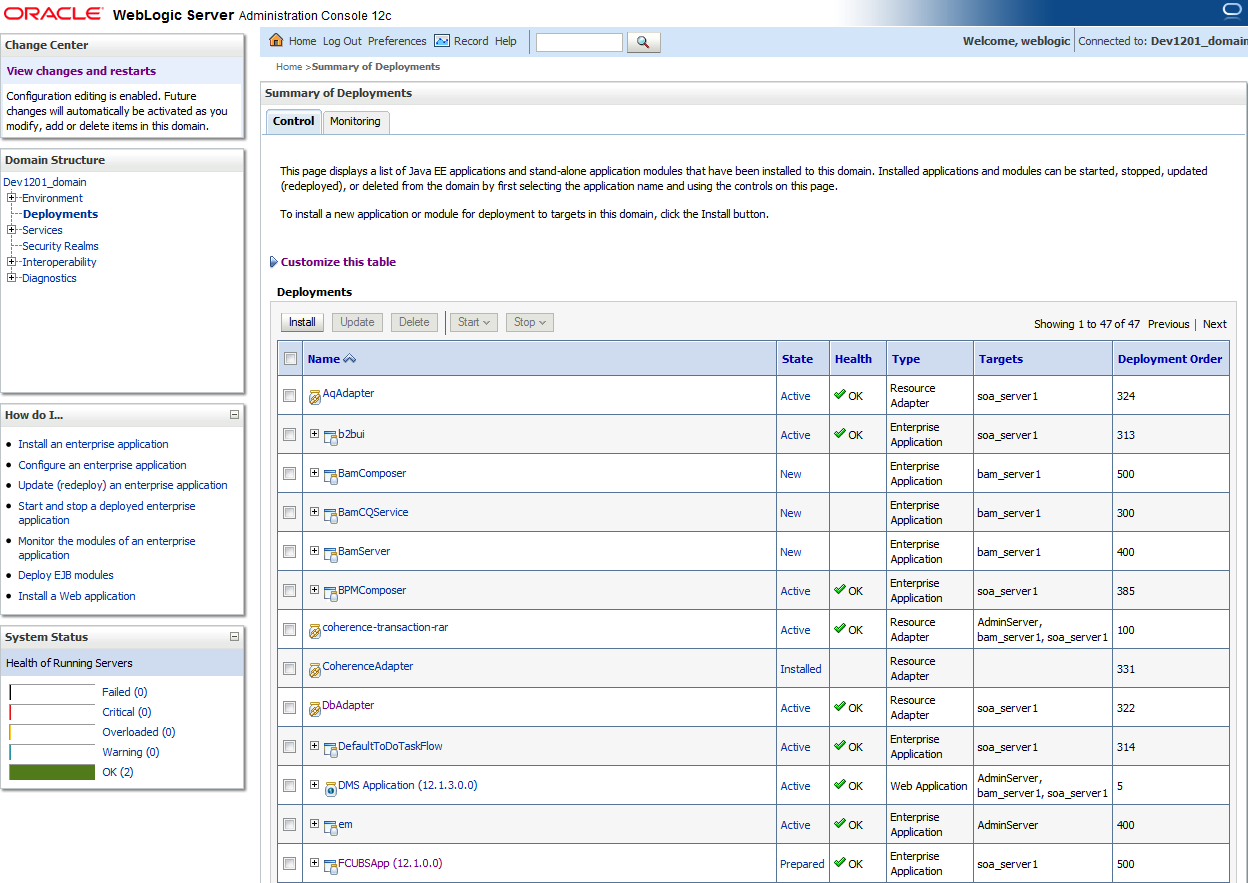The width and height of the screenshot is (1248, 883).
Task: Click the DefaultToDoTaskFlow application icon
Action: (331, 748)
